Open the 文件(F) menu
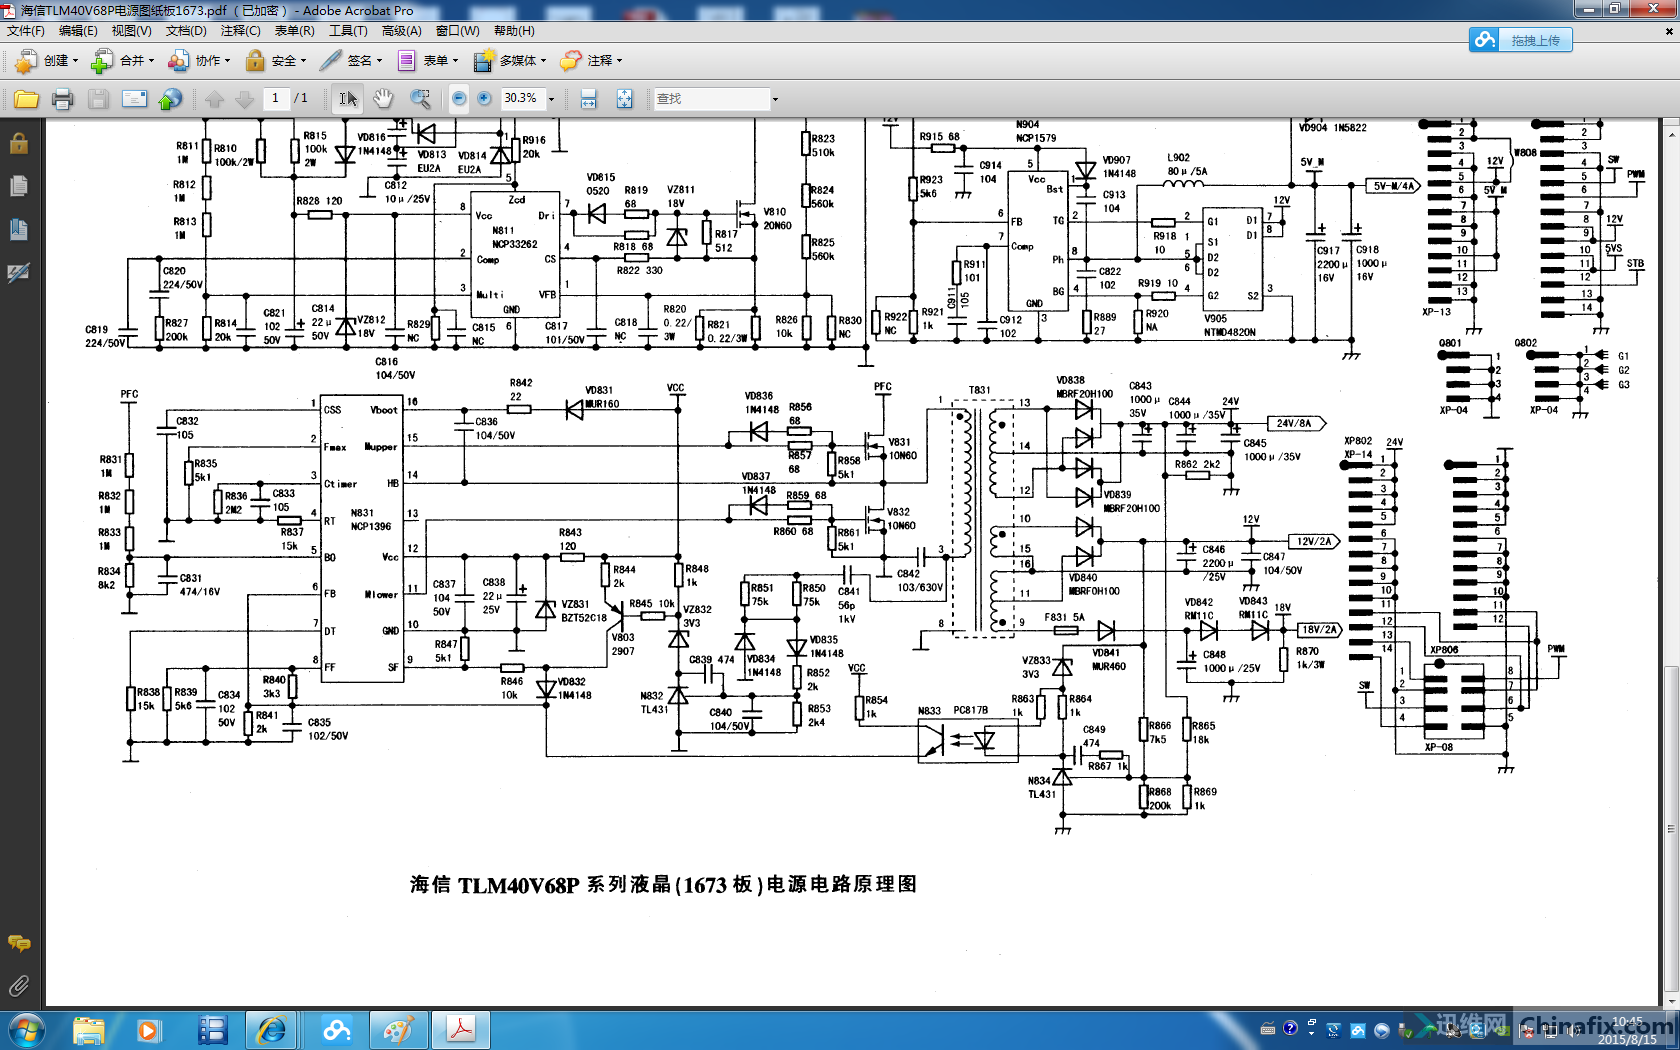The image size is (1680, 1050). pyautogui.click(x=25, y=31)
